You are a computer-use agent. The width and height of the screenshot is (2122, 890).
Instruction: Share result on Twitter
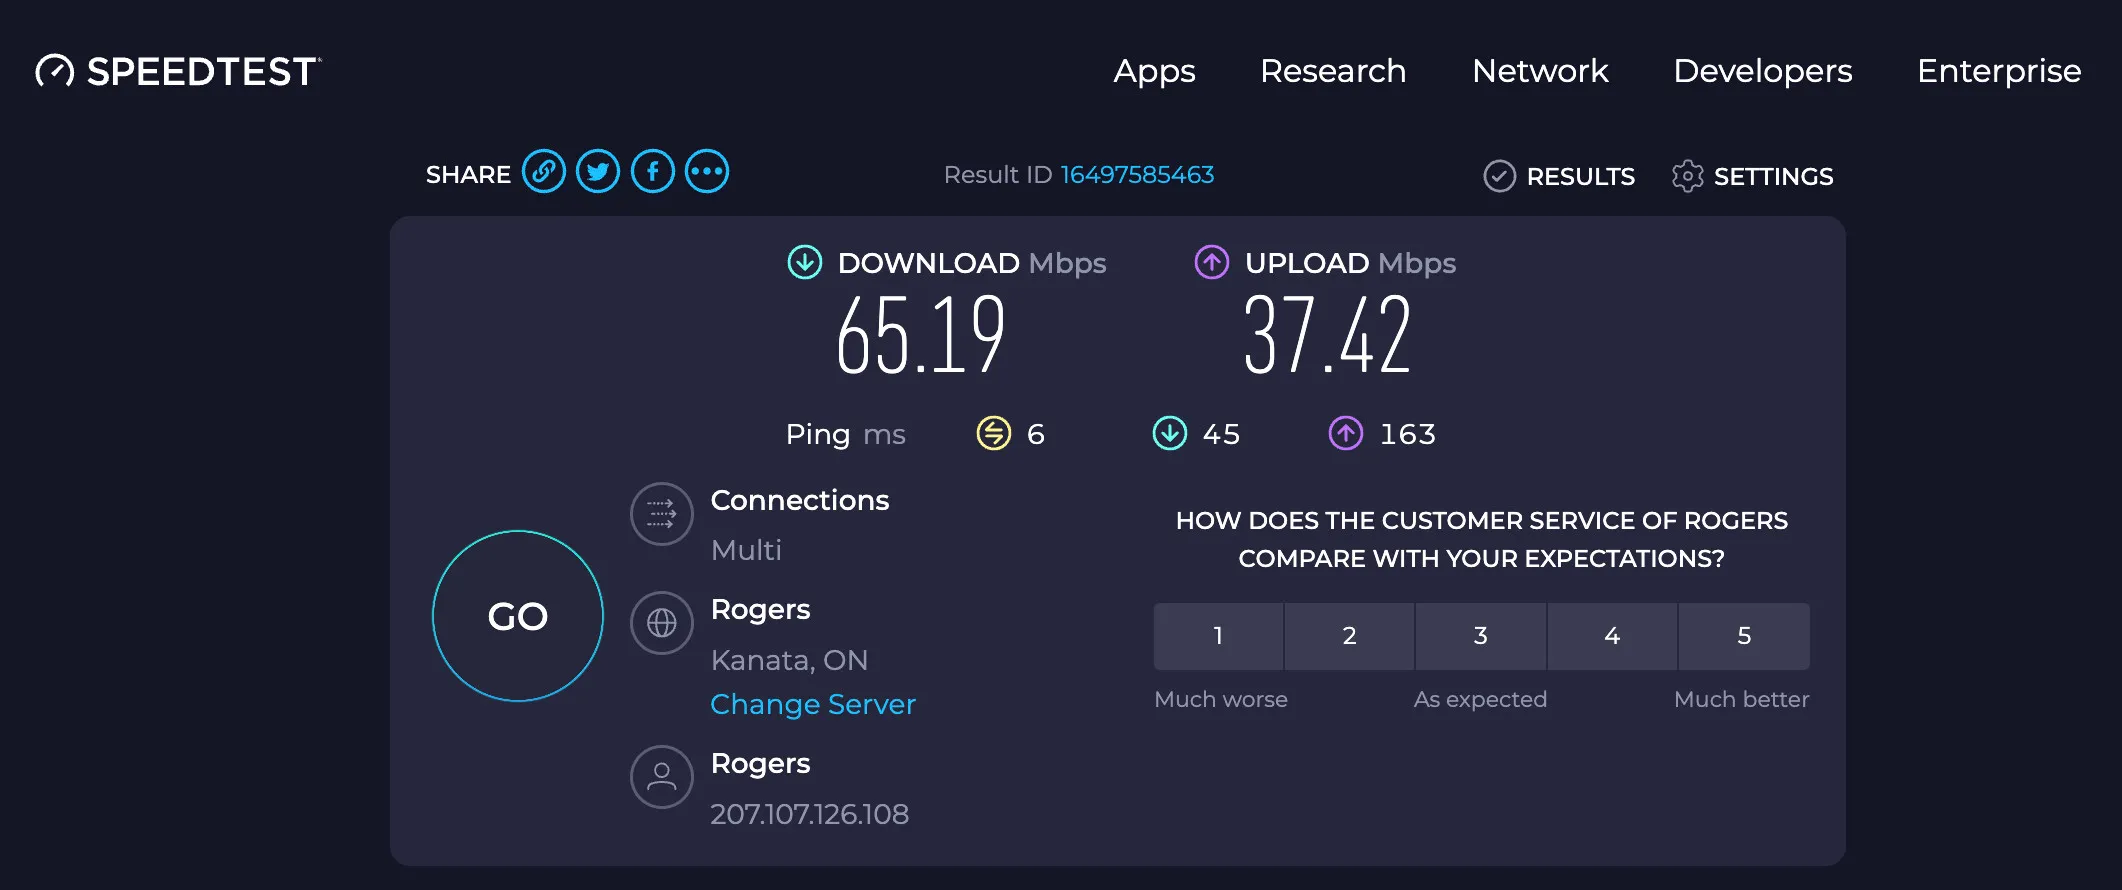point(598,172)
